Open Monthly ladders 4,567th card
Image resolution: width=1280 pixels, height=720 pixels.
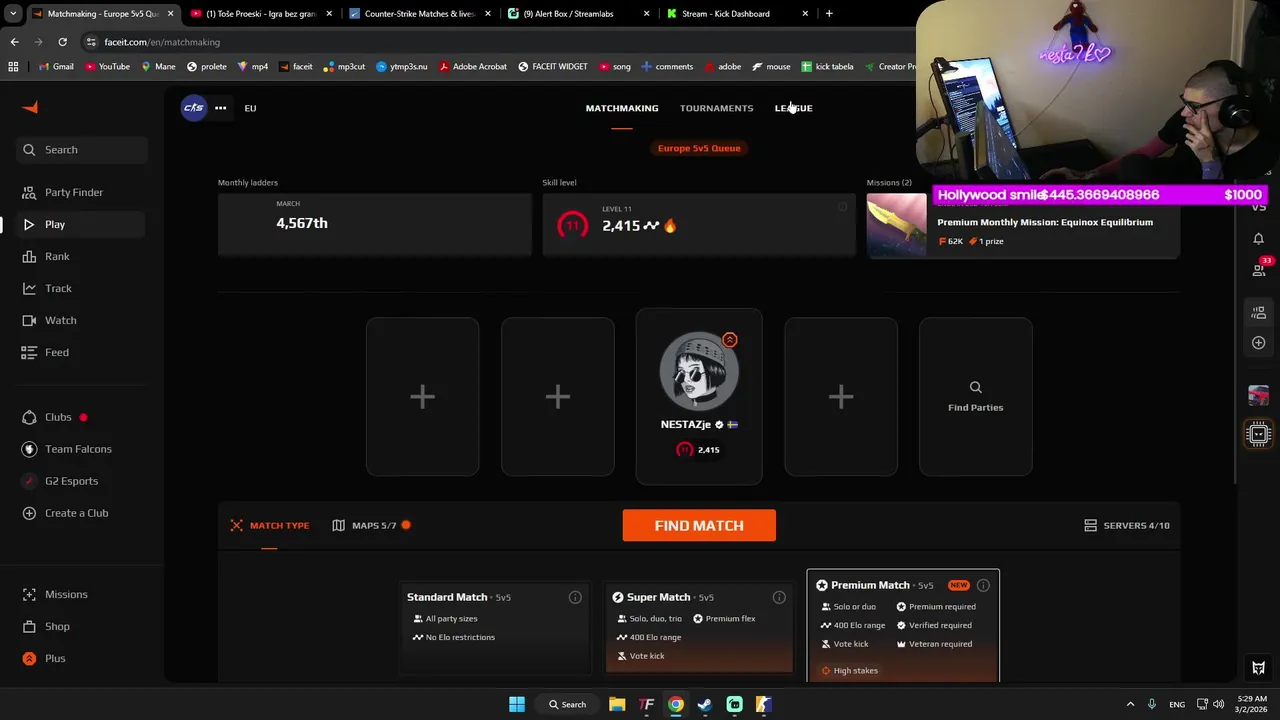pyautogui.click(x=374, y=225)
